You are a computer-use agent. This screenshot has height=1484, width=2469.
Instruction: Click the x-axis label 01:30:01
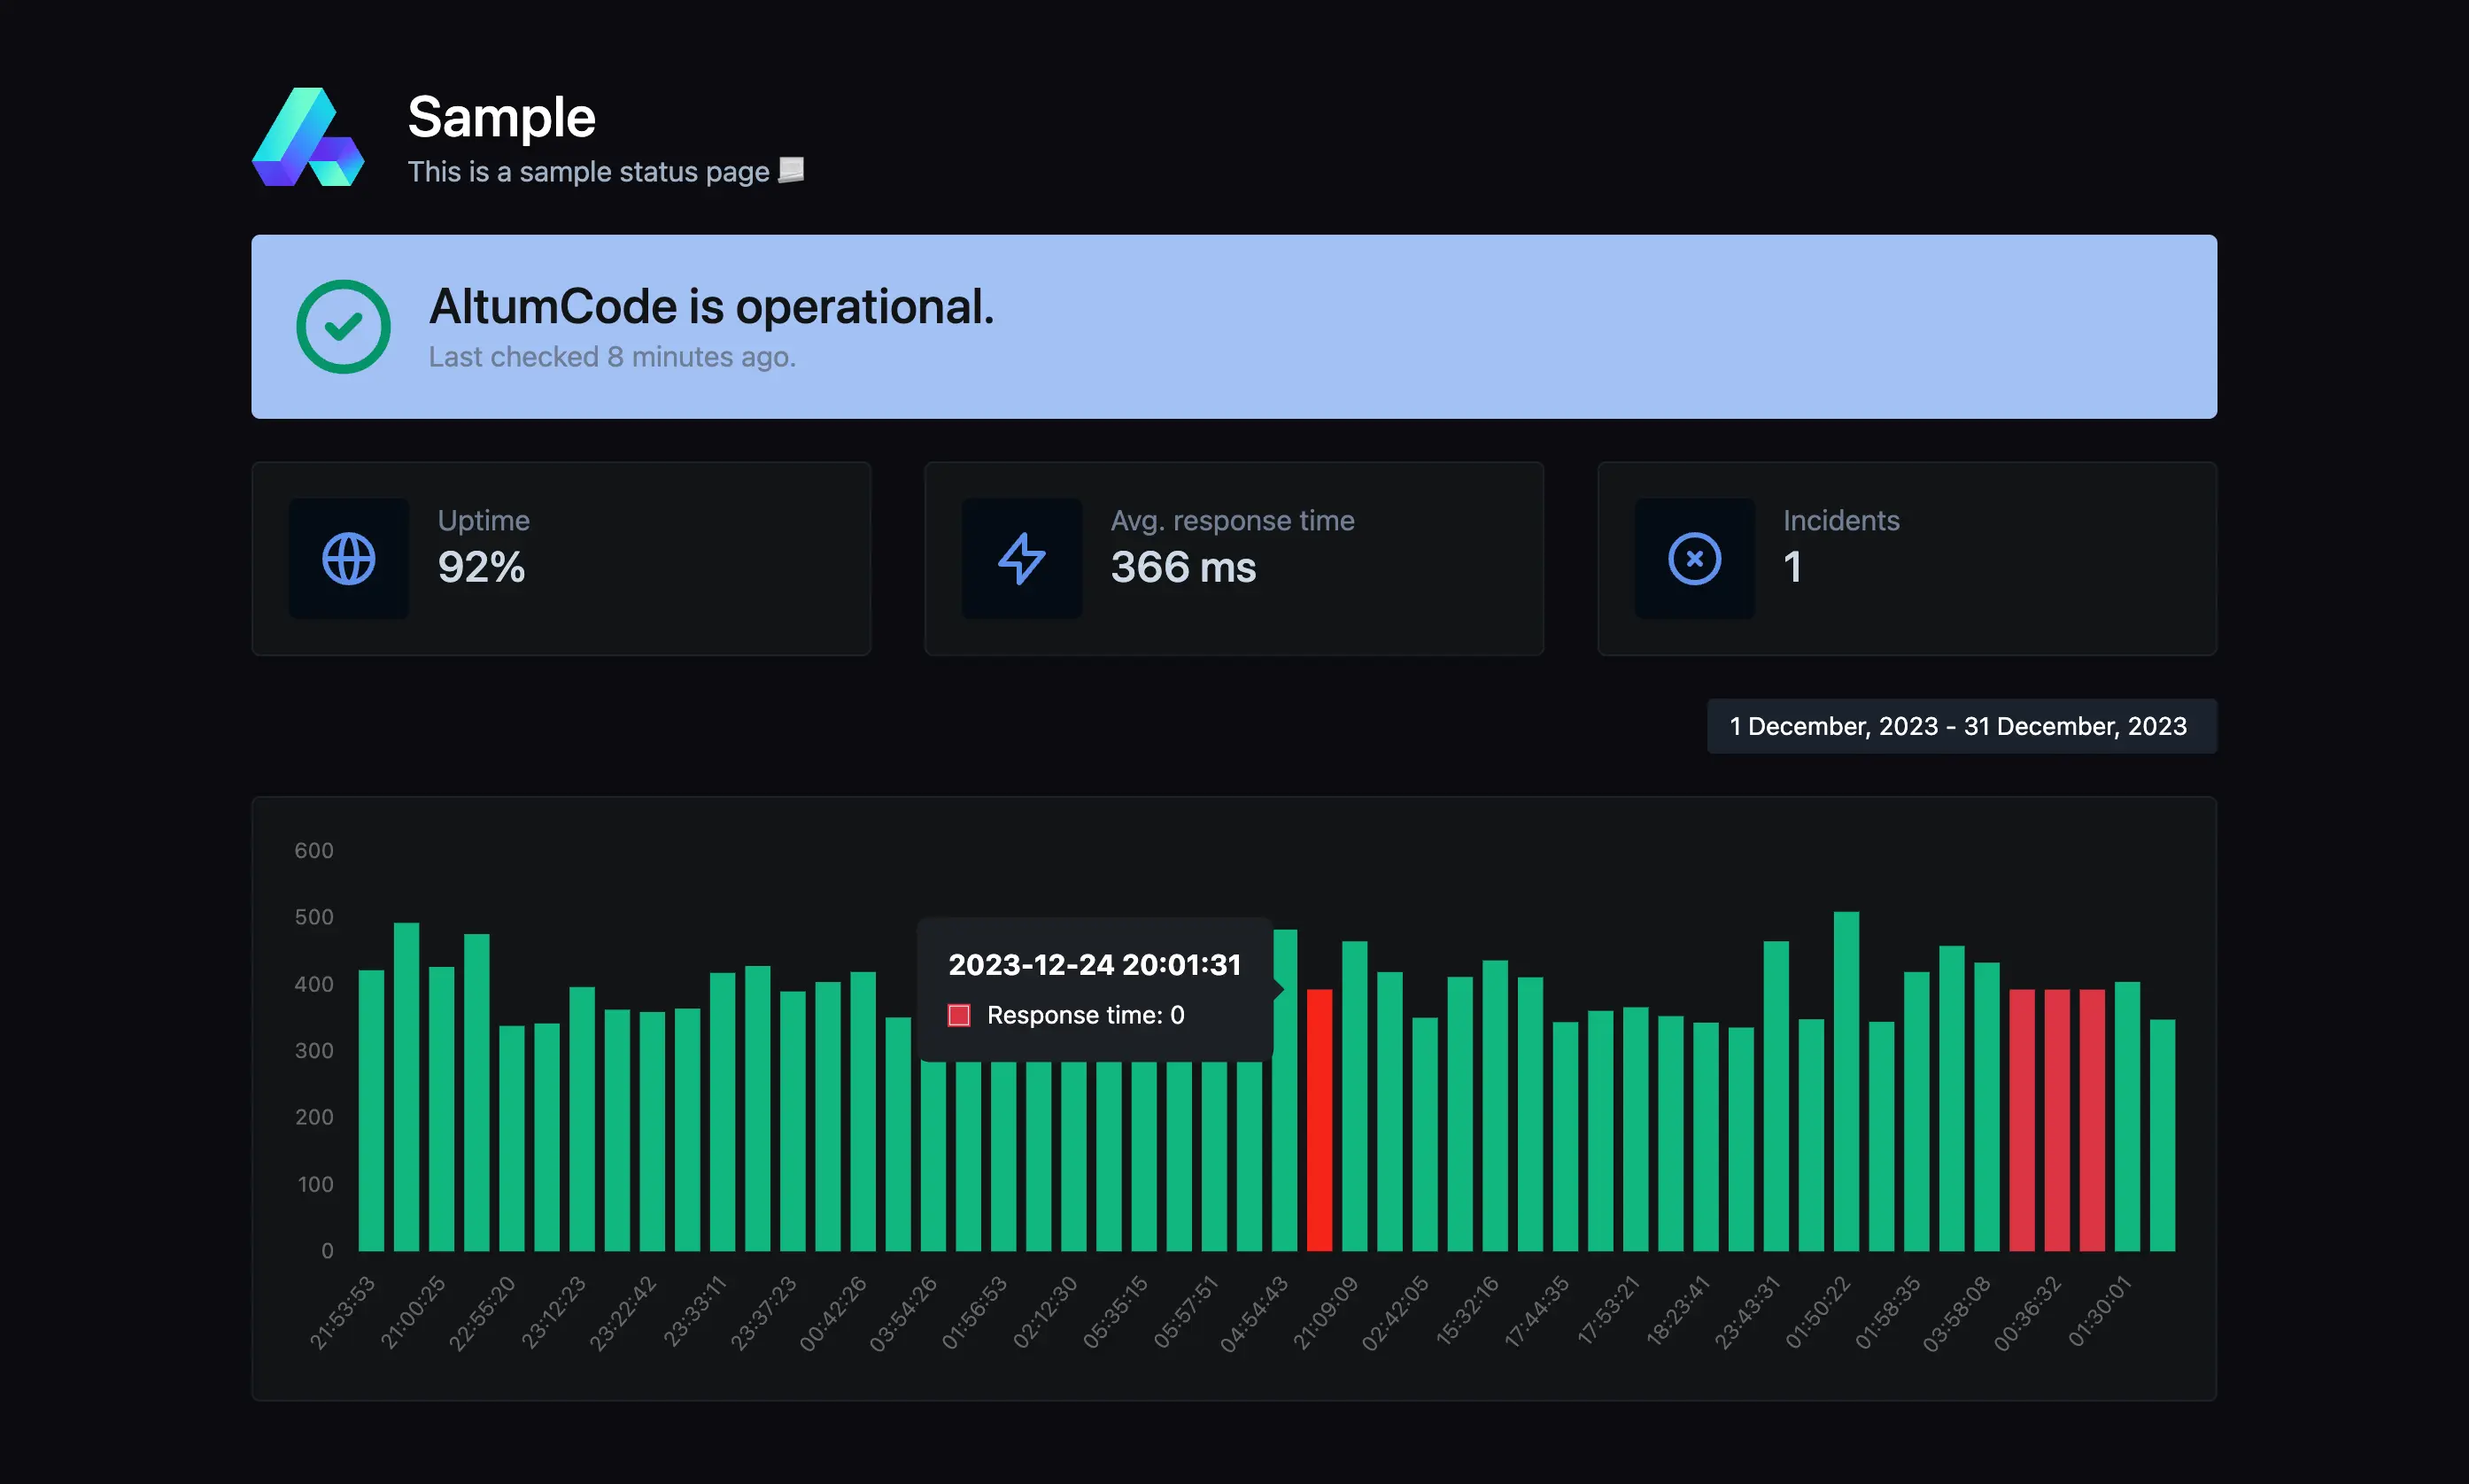point(2100,1312)
